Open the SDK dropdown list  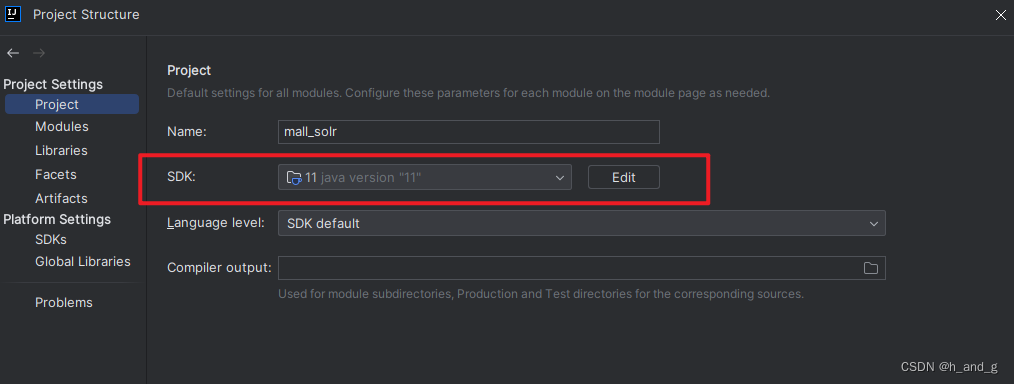[425, 177]
